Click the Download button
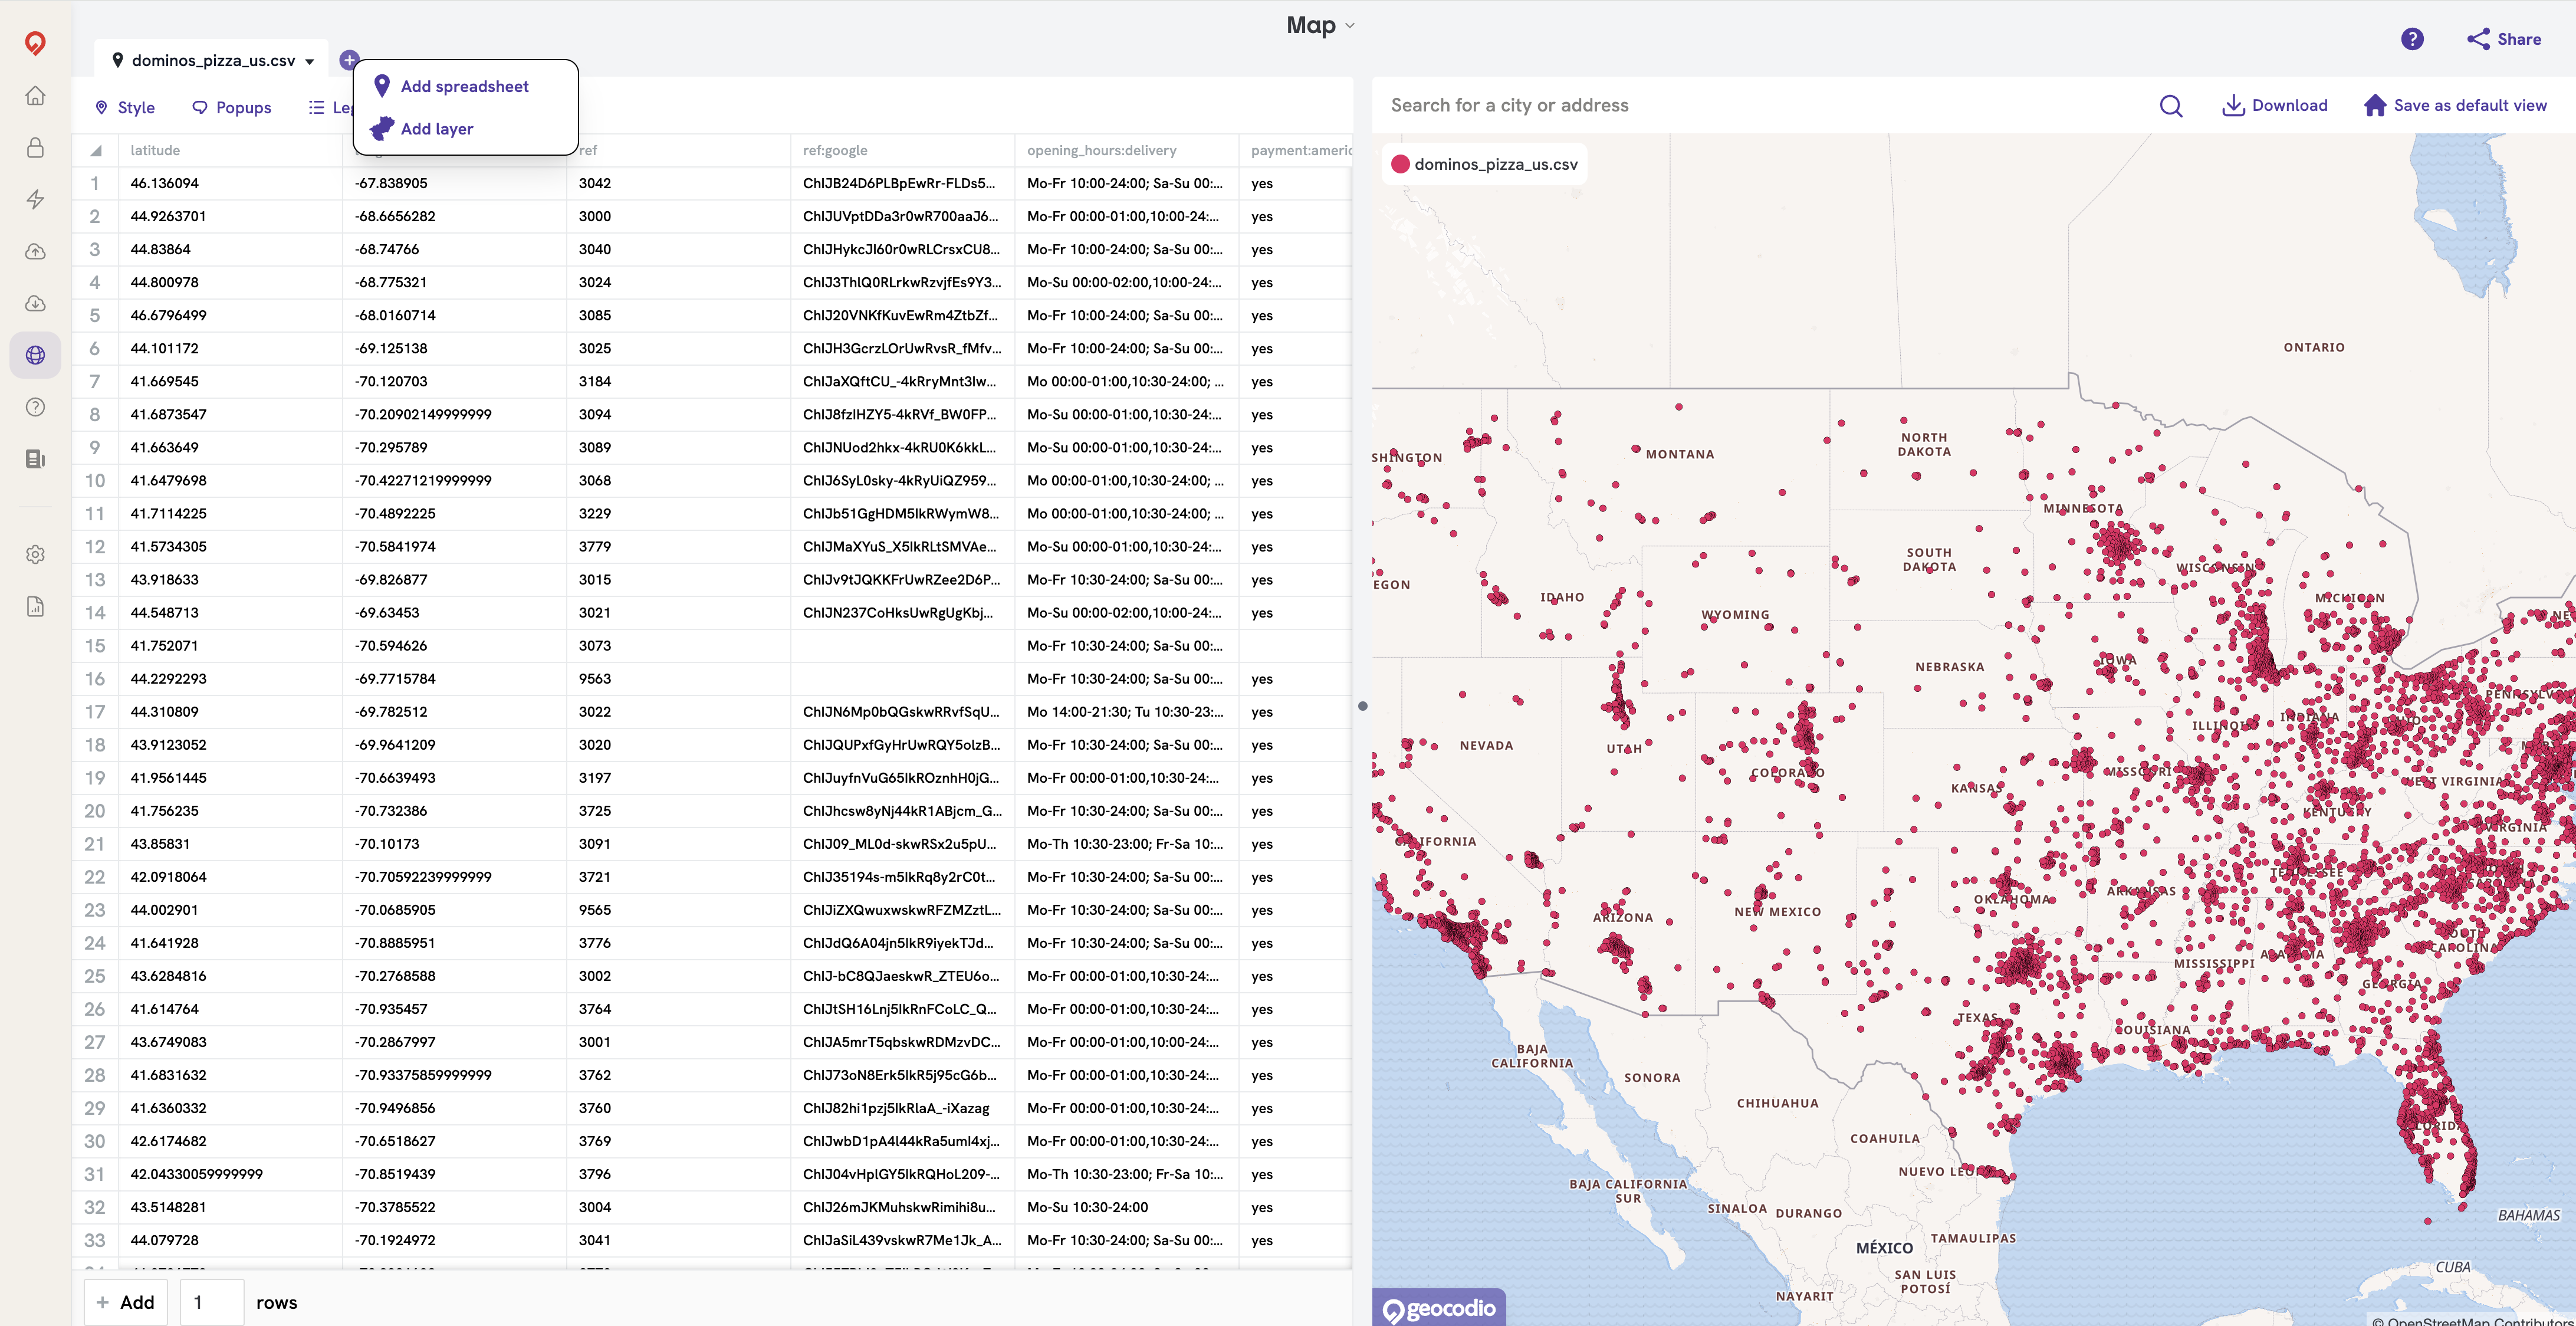Screen dimensions: 2576x1326 tap(2275, 106)
